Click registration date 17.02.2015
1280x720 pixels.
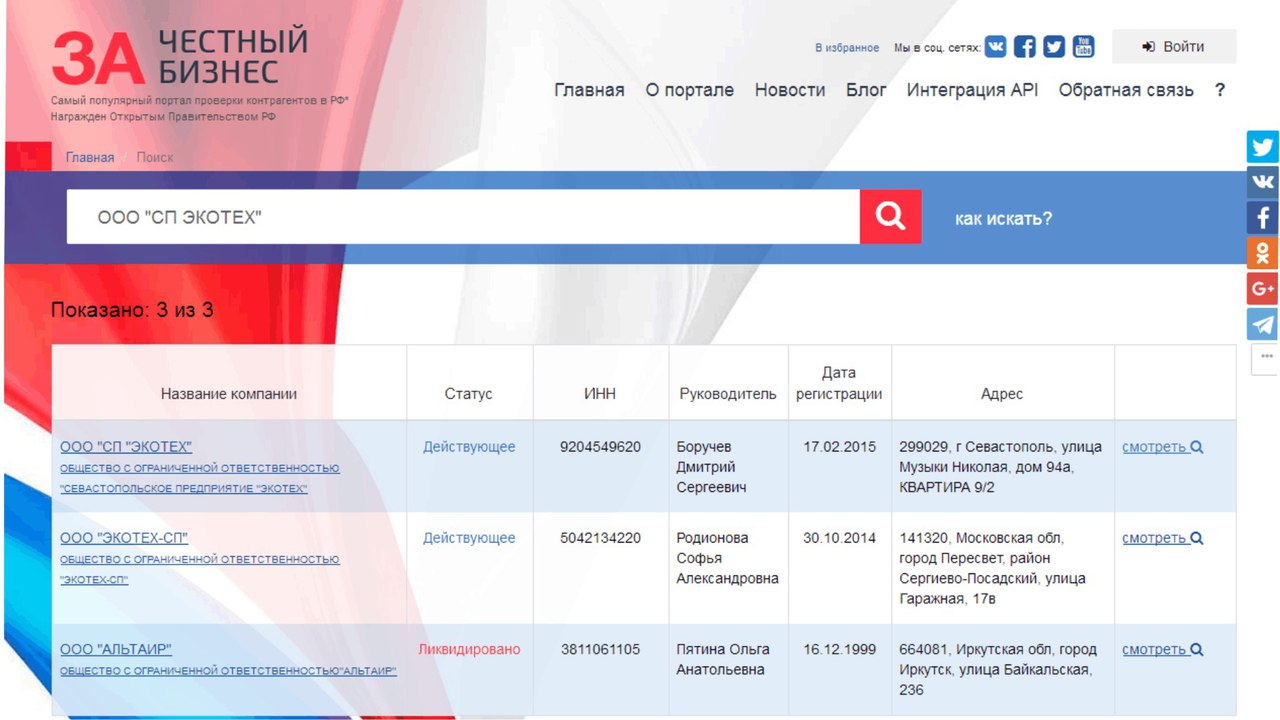839,447
